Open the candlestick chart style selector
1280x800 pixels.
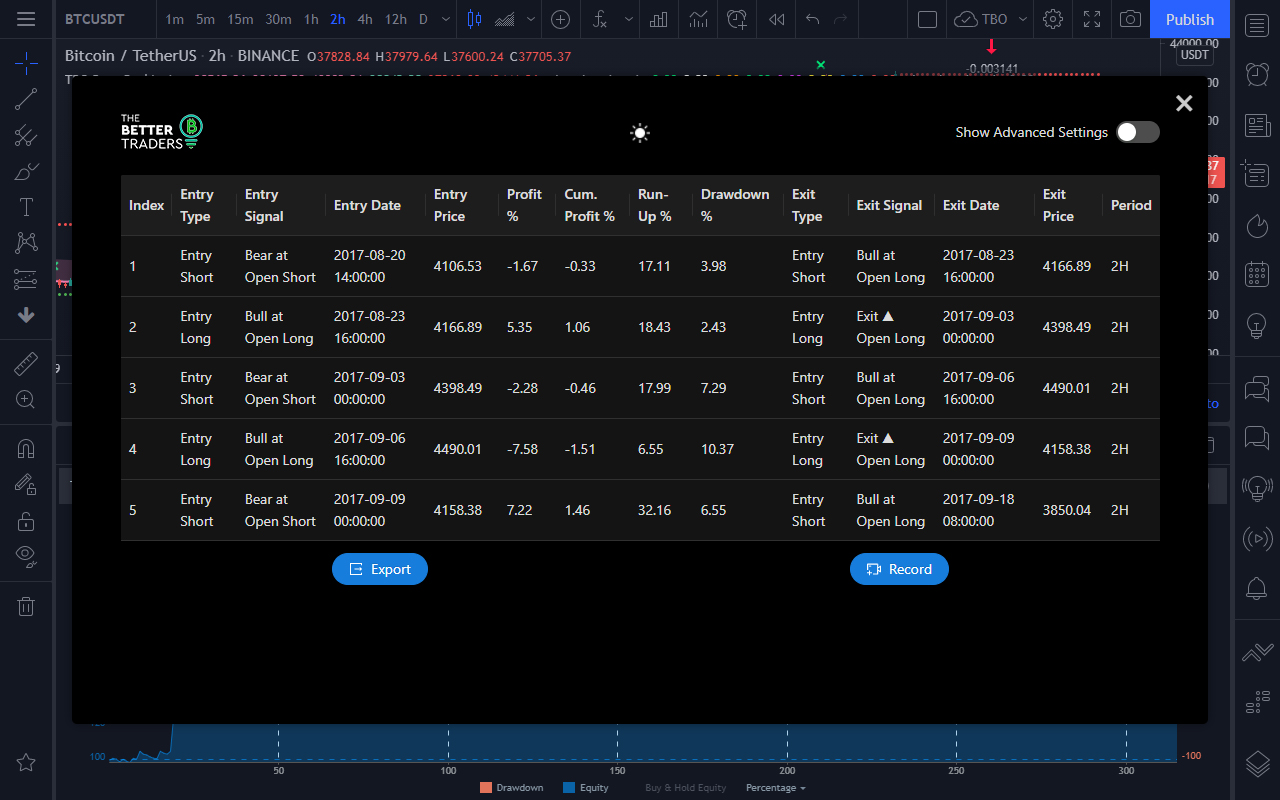(x=474, y=19)
